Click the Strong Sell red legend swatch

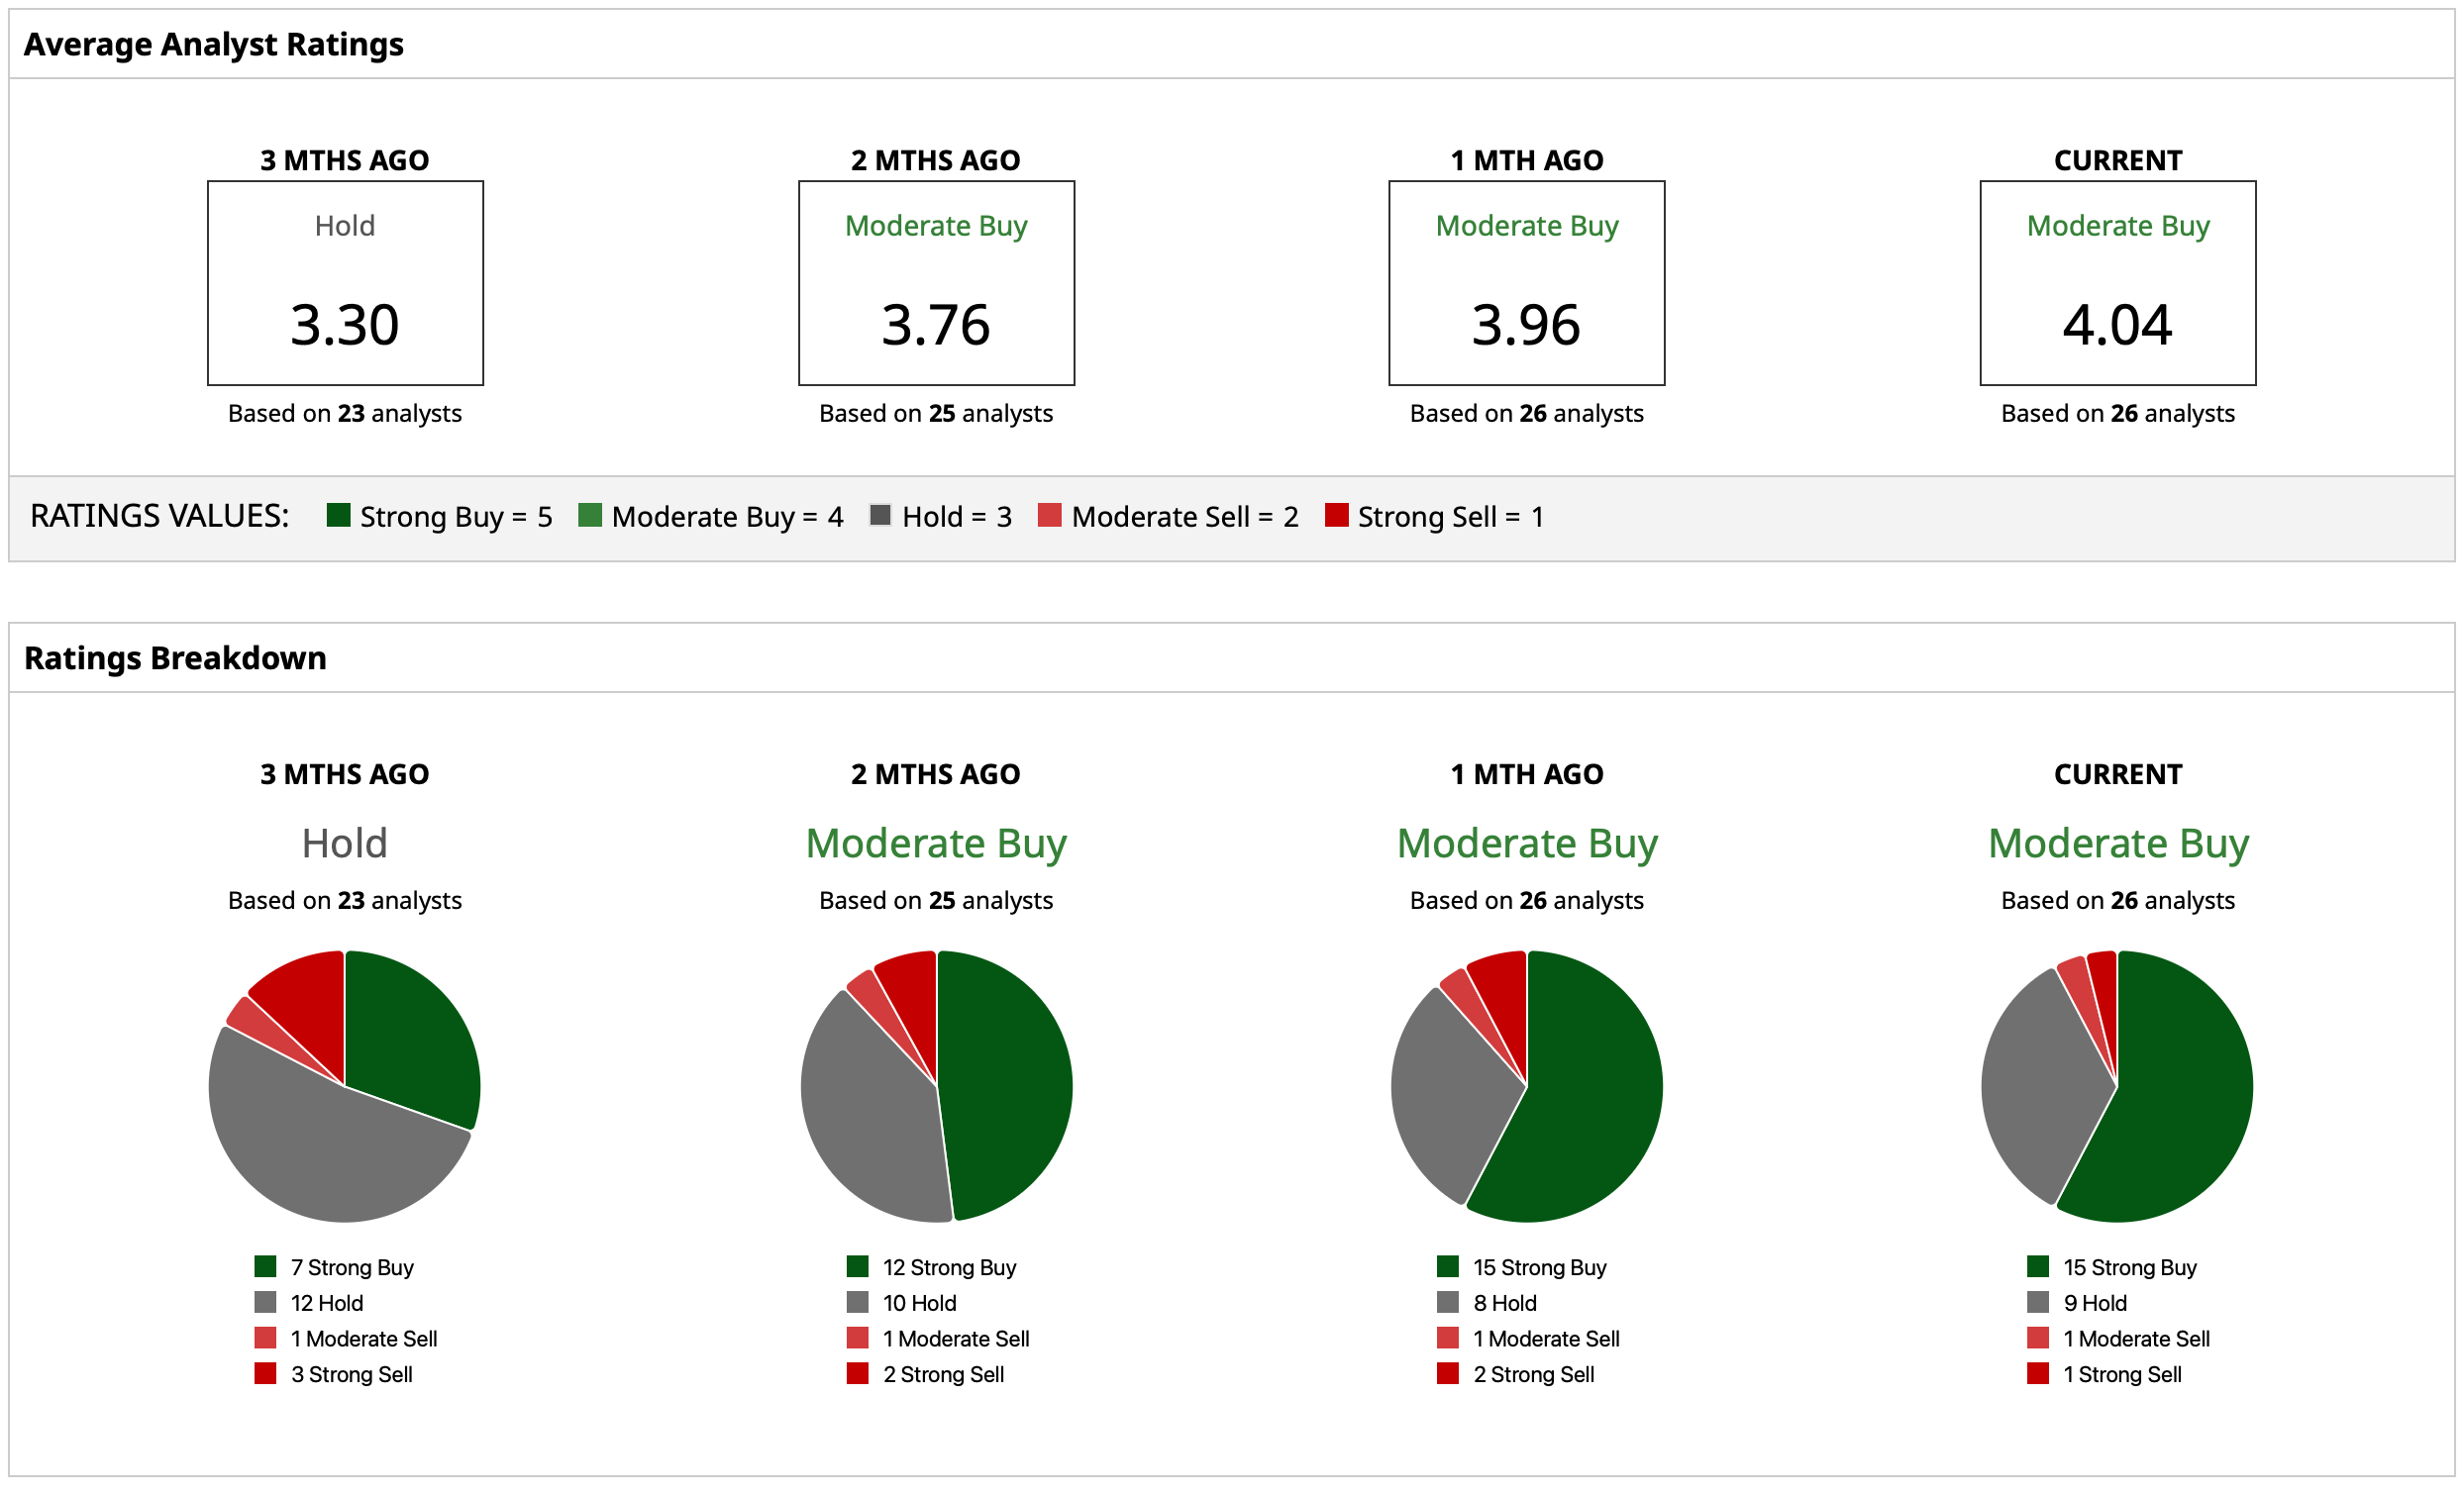click(1336, 515)
